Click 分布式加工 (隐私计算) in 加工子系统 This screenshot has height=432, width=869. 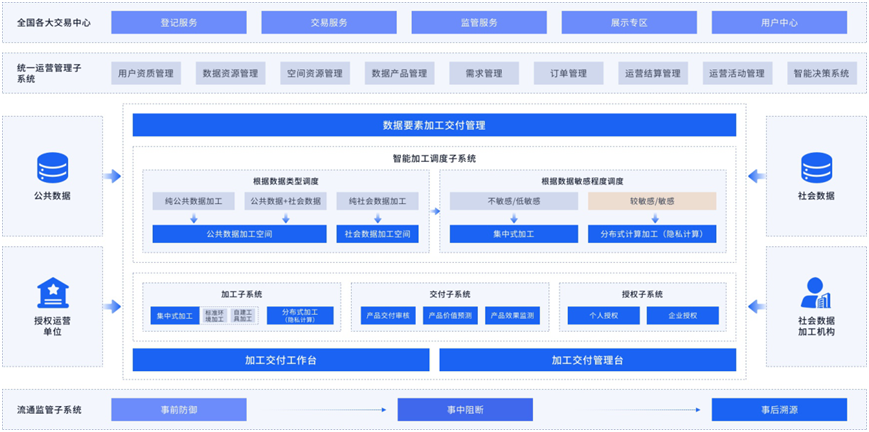(300, 316)
